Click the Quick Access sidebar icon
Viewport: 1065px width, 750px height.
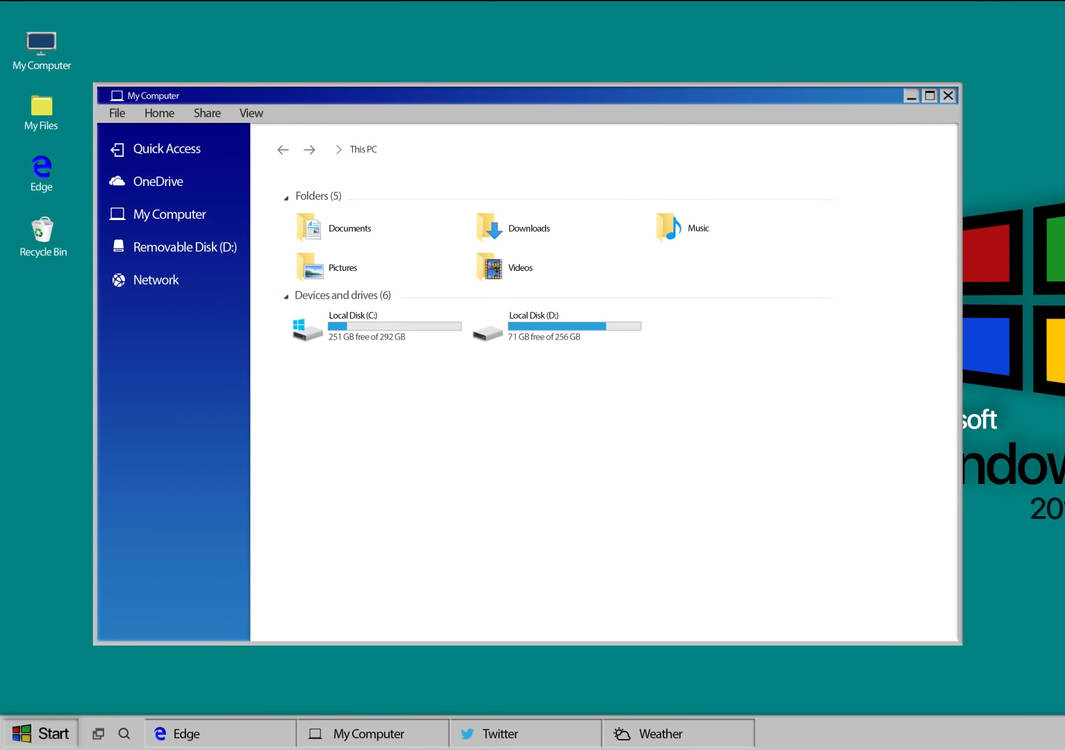pos(118,149)
